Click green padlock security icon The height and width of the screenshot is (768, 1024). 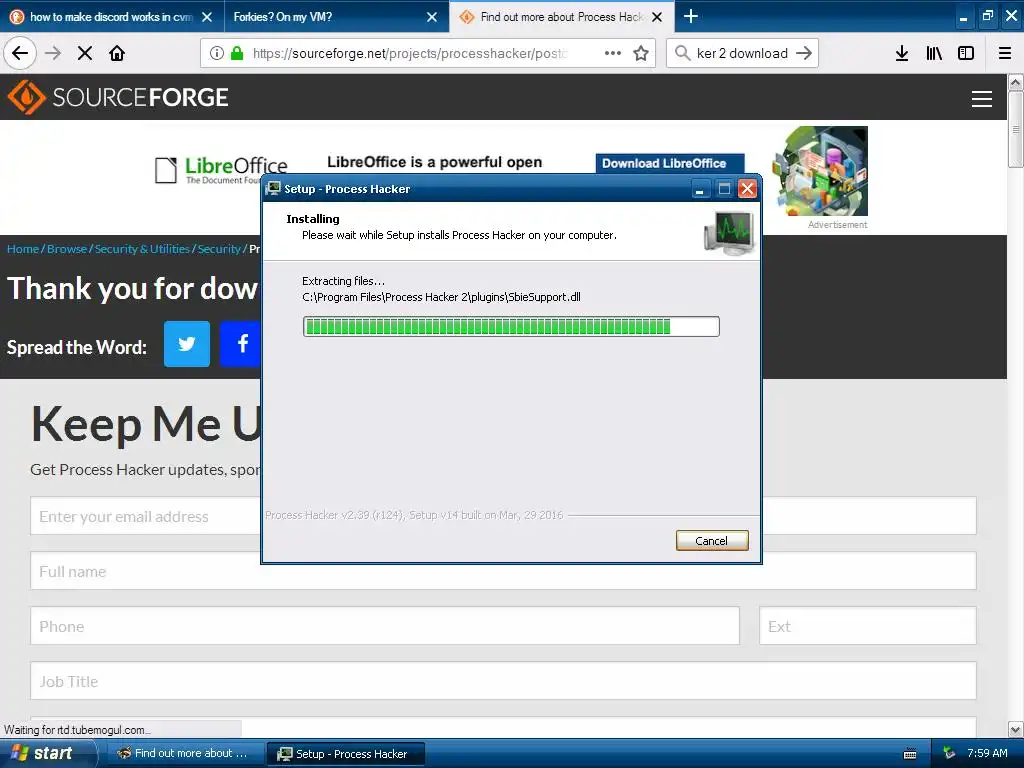click(x=237, y=53)
